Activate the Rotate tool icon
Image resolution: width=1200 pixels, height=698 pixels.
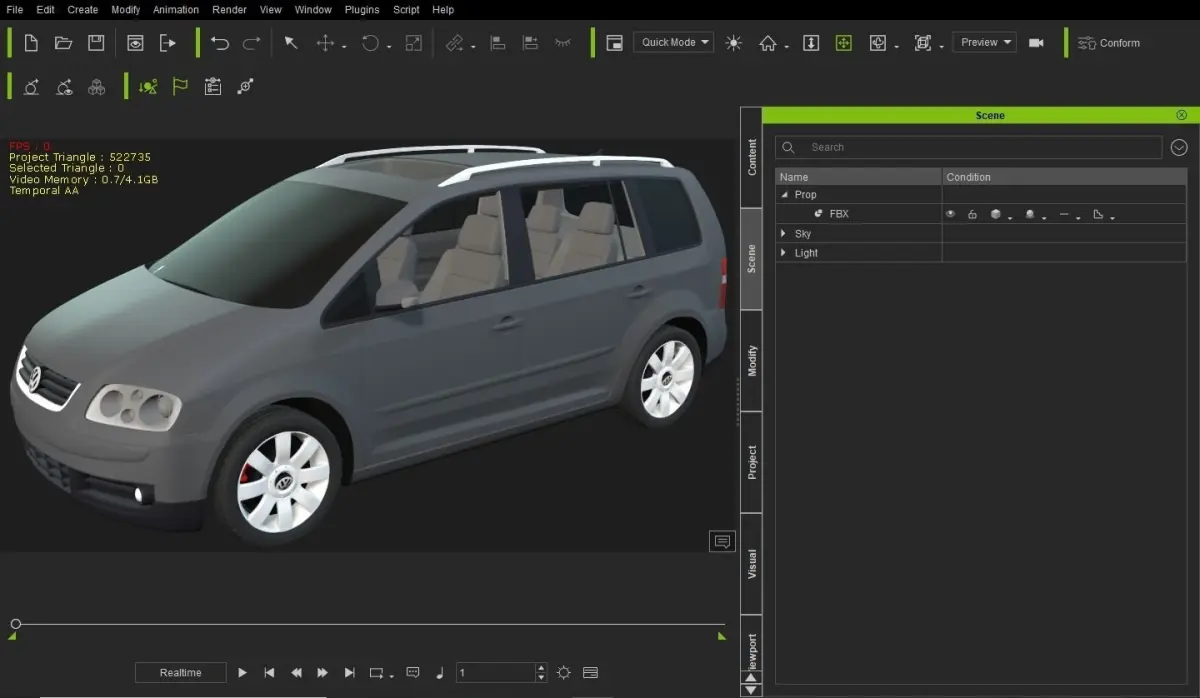[370, 43]
